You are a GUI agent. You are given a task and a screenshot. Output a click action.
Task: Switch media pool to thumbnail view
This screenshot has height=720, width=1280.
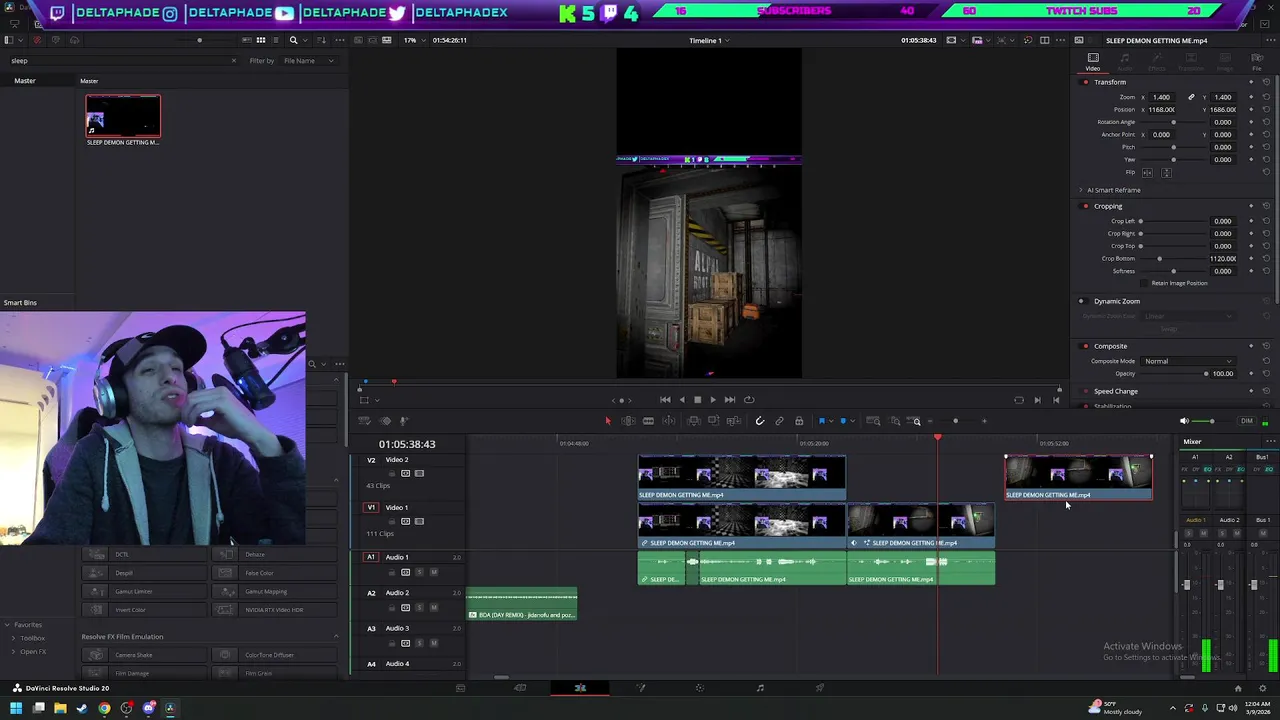click(261, 40)
